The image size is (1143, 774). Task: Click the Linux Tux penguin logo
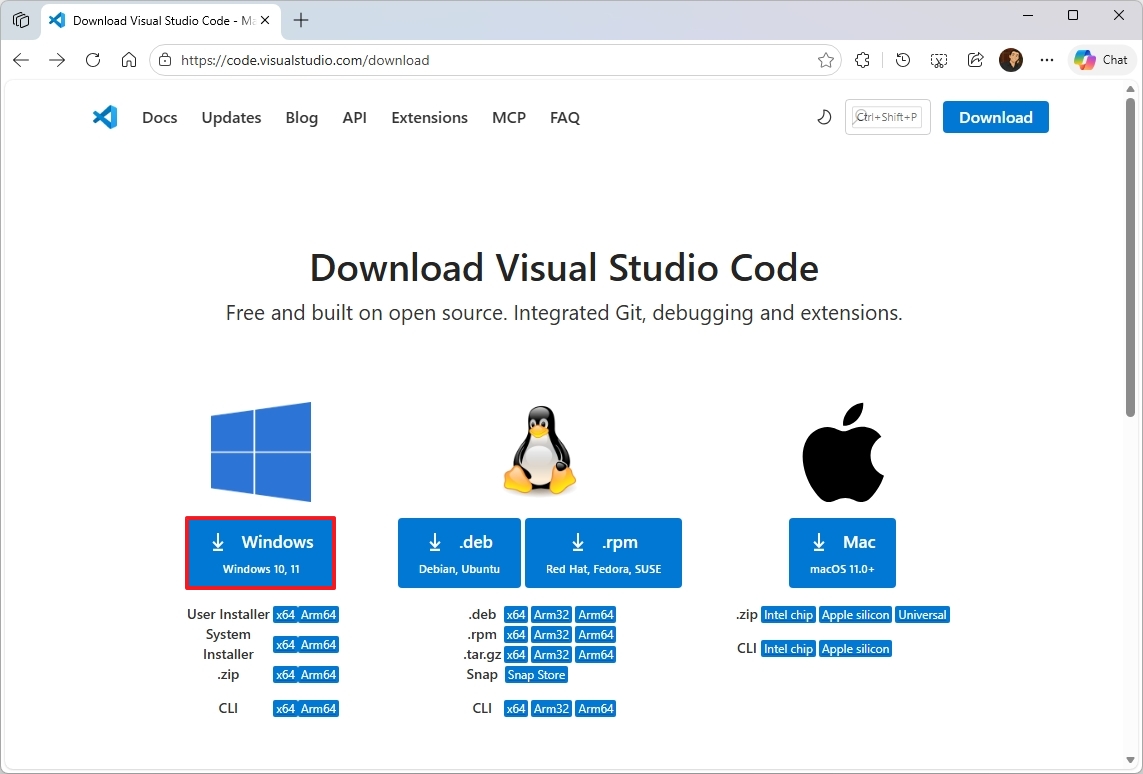[x=539, y=450]
